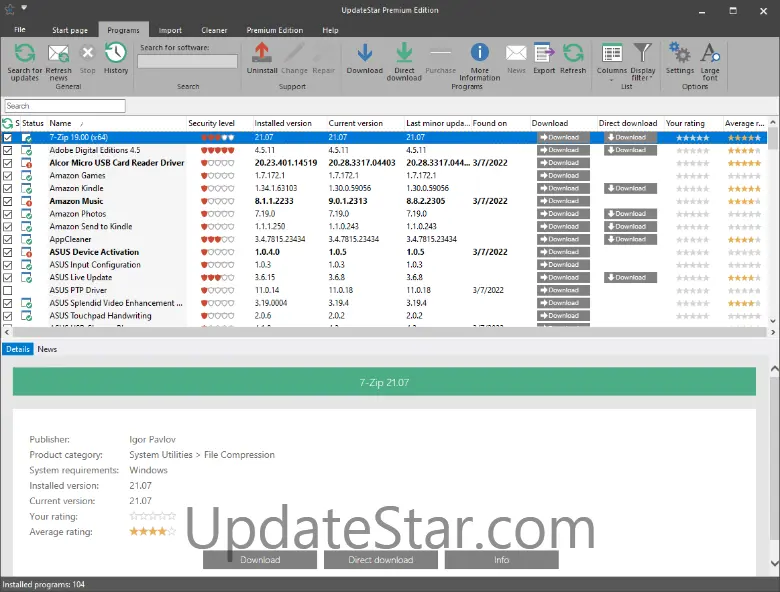The height and width of the screenshot is (592, 780).
Task: Toggle the Amazon Photos checkbox
Action: 7,214
